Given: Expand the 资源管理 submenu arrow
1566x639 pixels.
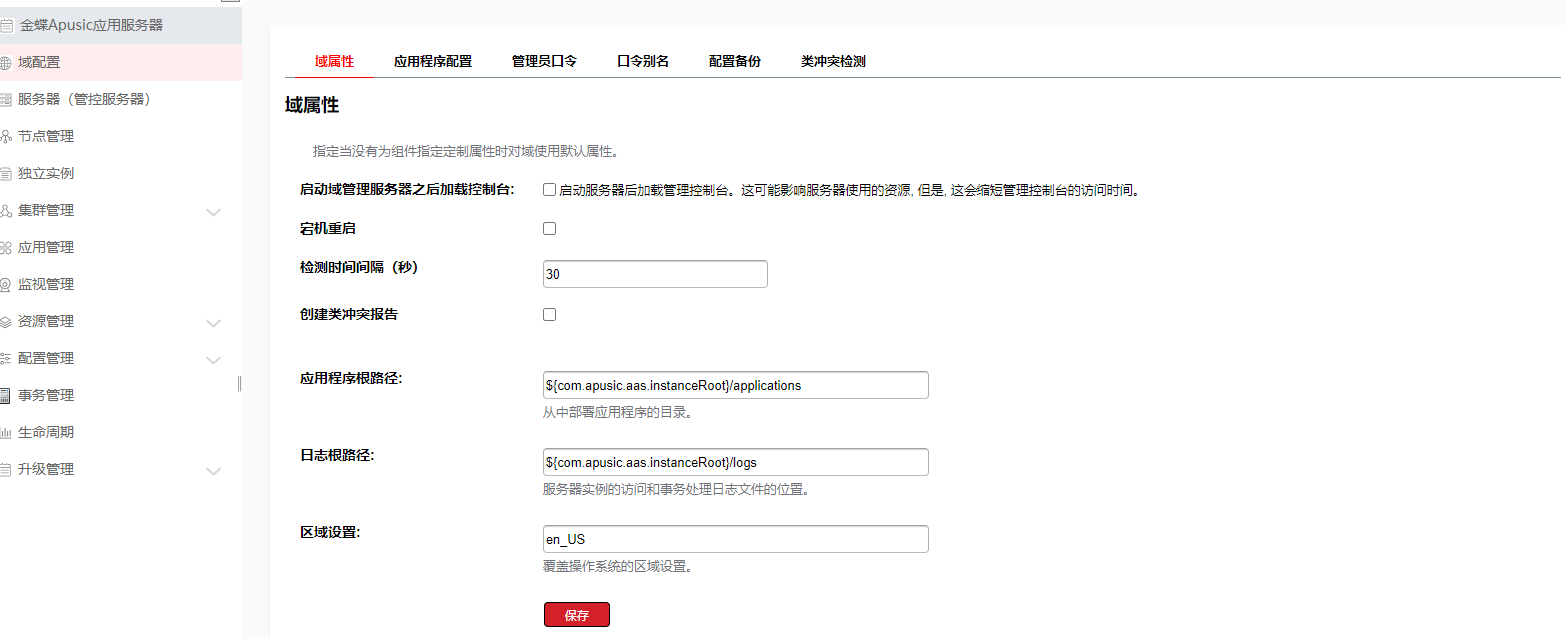Looking at the screenshot, I should pos(213,323).
